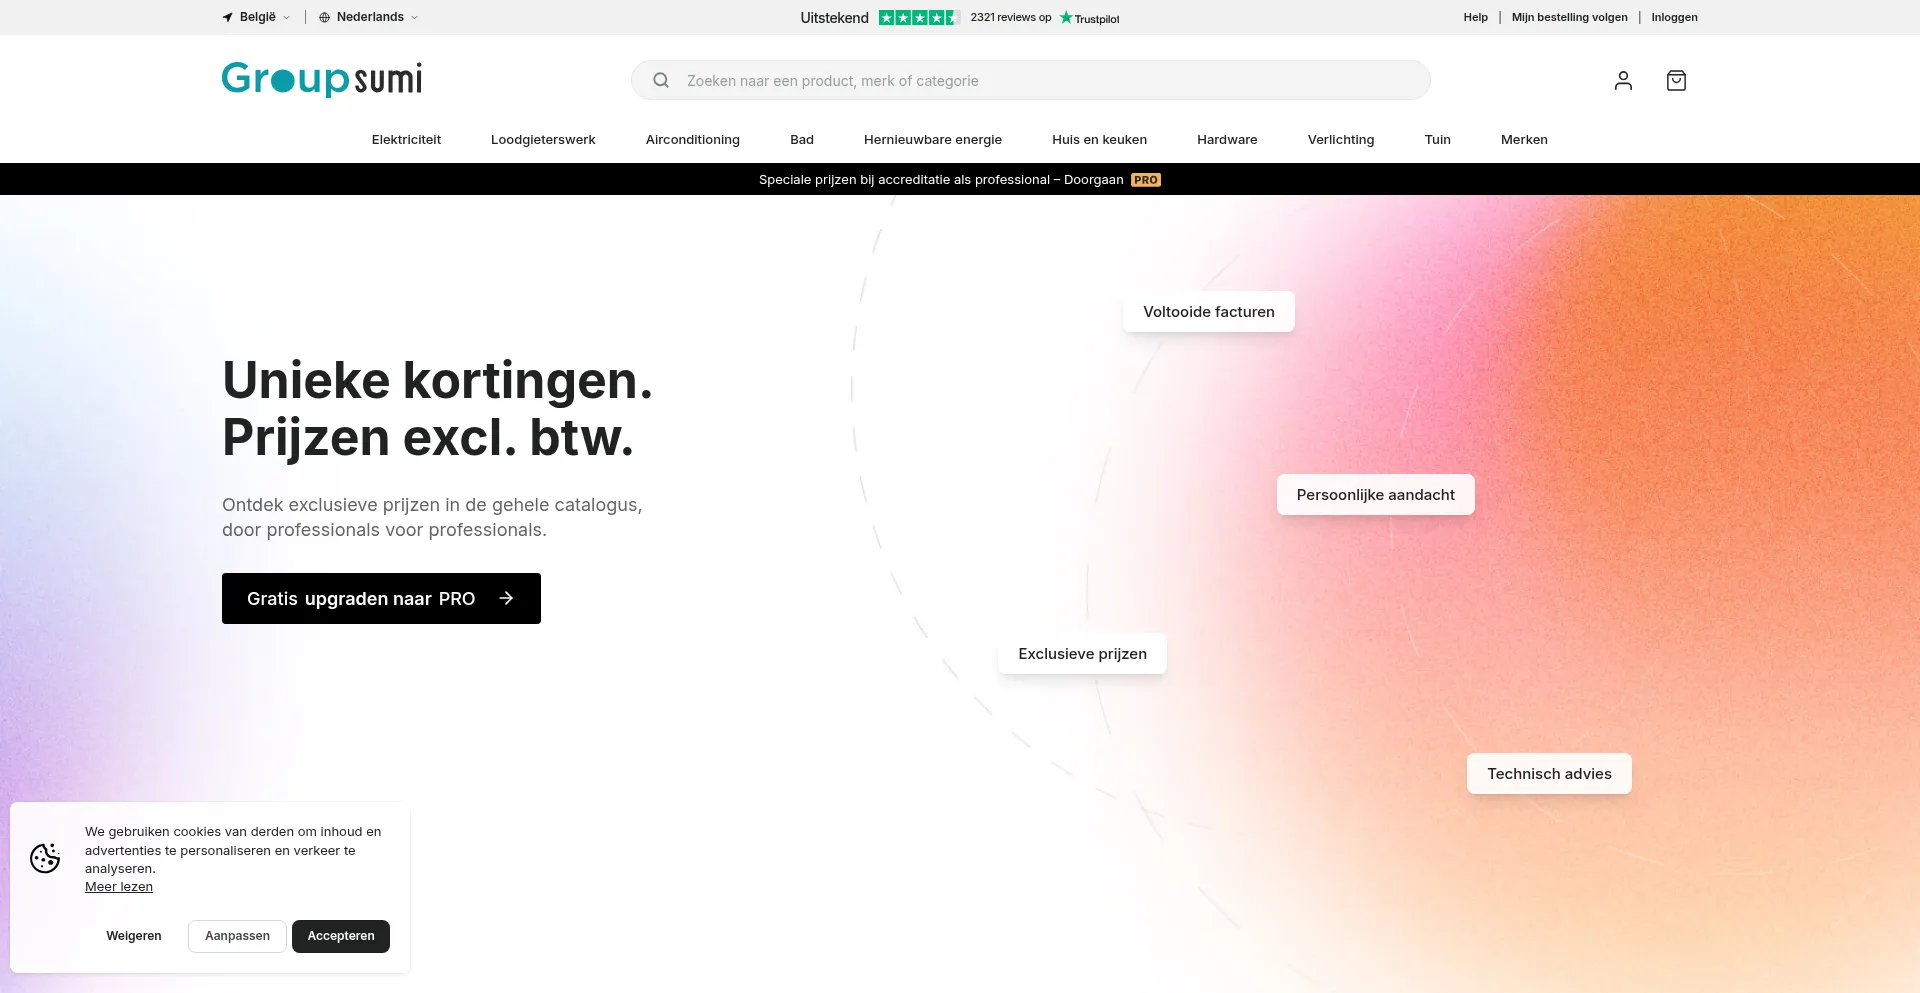Click the globe icon beside Nederlands
This screenshot has width=1920, height=993.
324,17
